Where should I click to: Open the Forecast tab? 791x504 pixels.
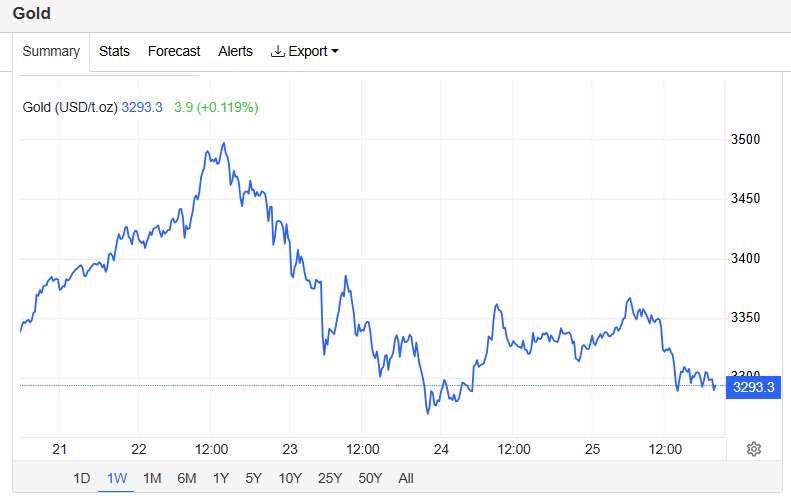point(174,51)
